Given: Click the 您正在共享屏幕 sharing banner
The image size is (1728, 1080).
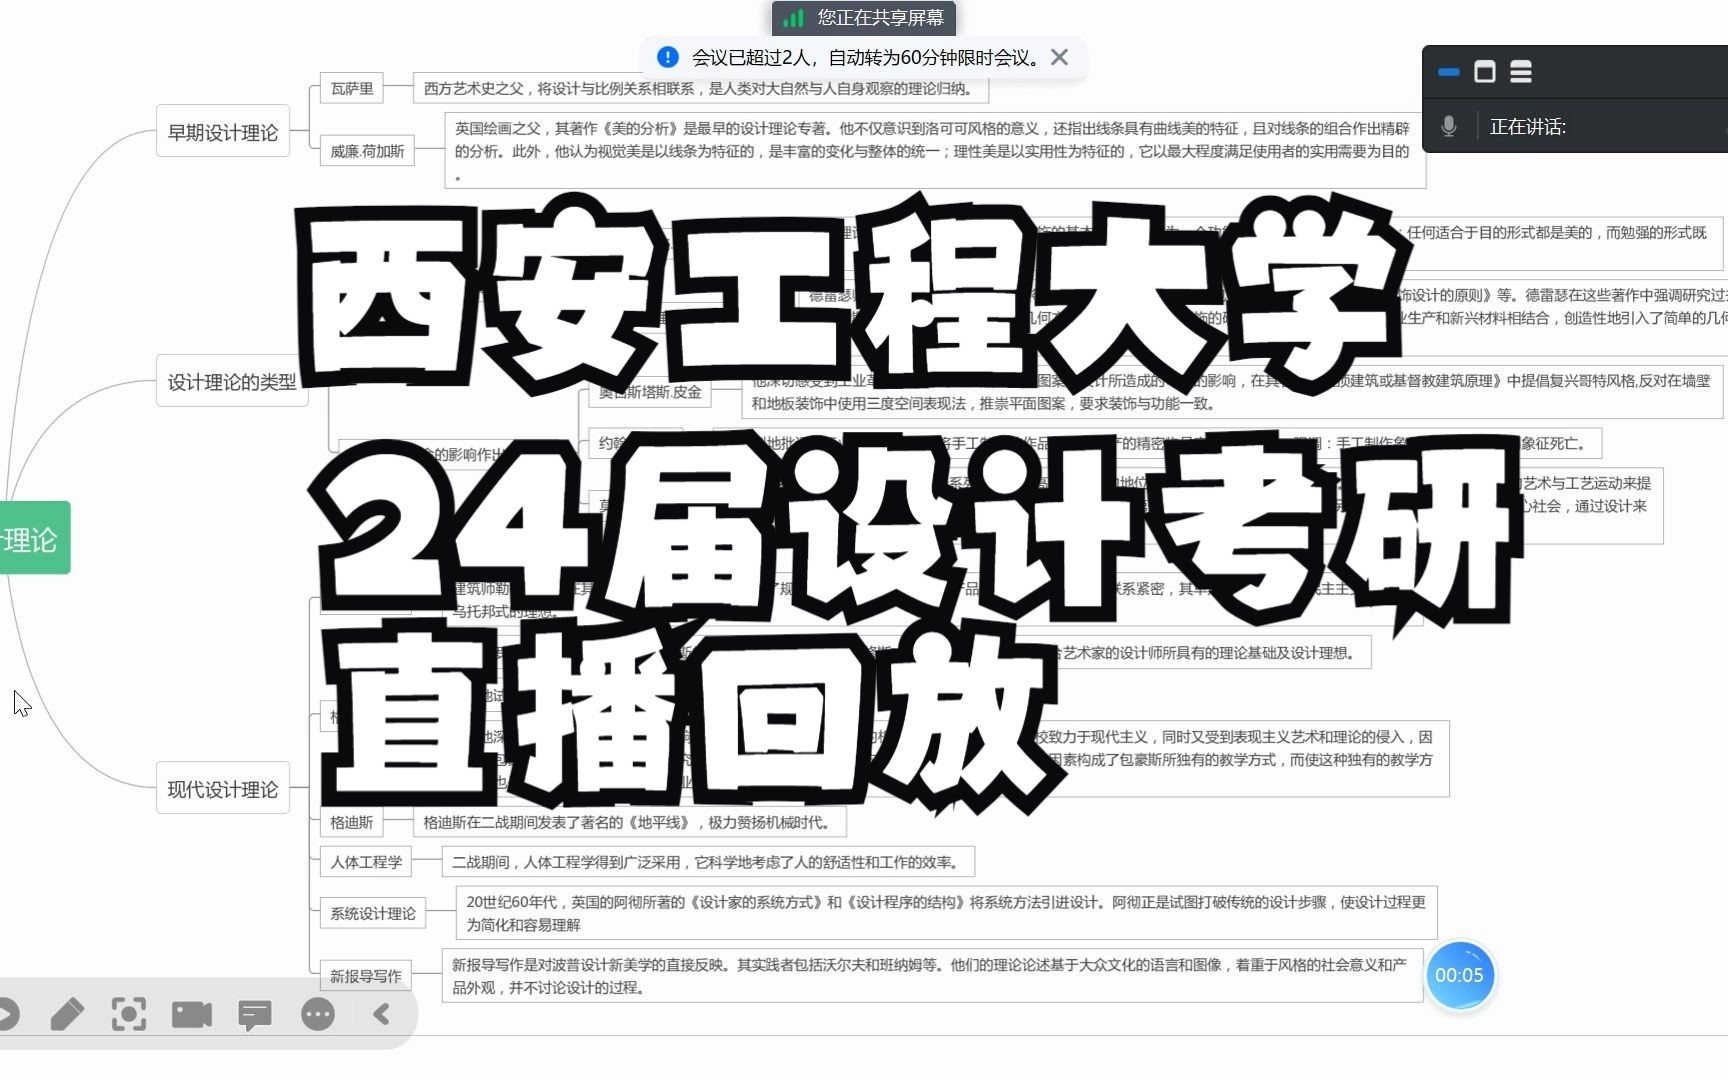Looking at the screenshot, I should click(862, 16).
